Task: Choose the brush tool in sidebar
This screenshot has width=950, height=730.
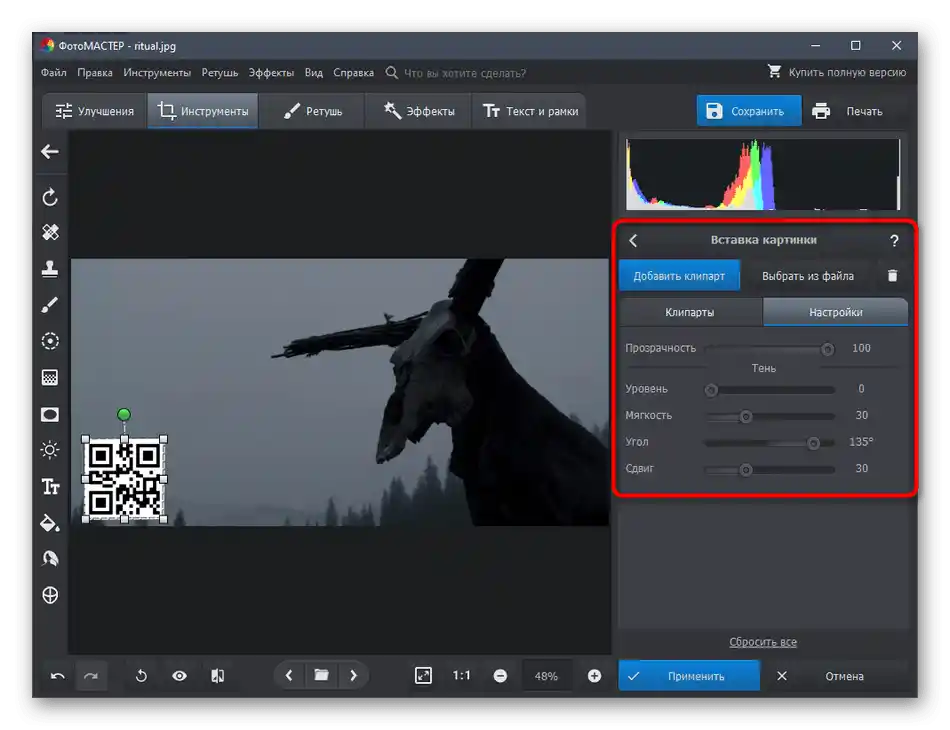Action: coord(50,305)
